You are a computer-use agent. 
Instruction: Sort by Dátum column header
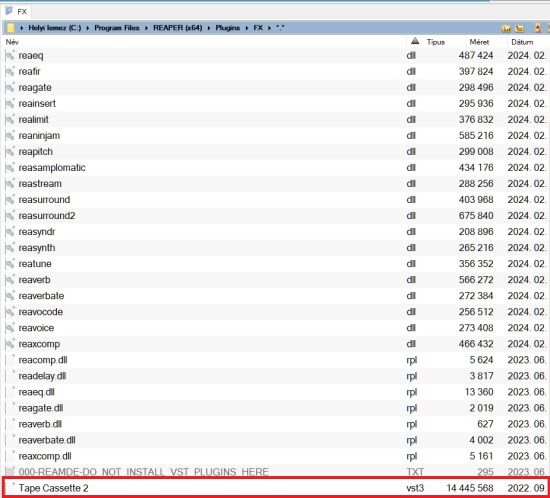point(522,42)
